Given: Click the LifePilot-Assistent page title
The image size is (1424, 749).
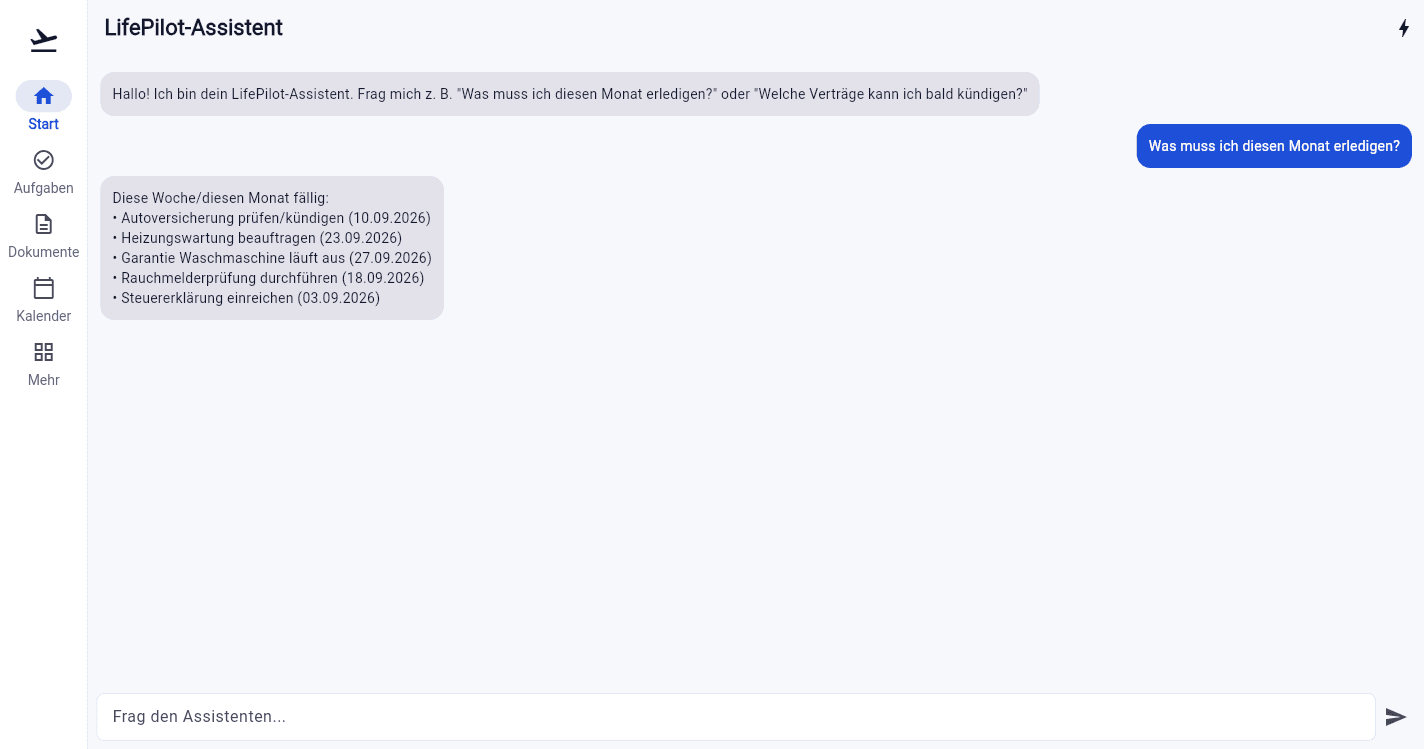Looking at the screenshot, I should [194, 28].
